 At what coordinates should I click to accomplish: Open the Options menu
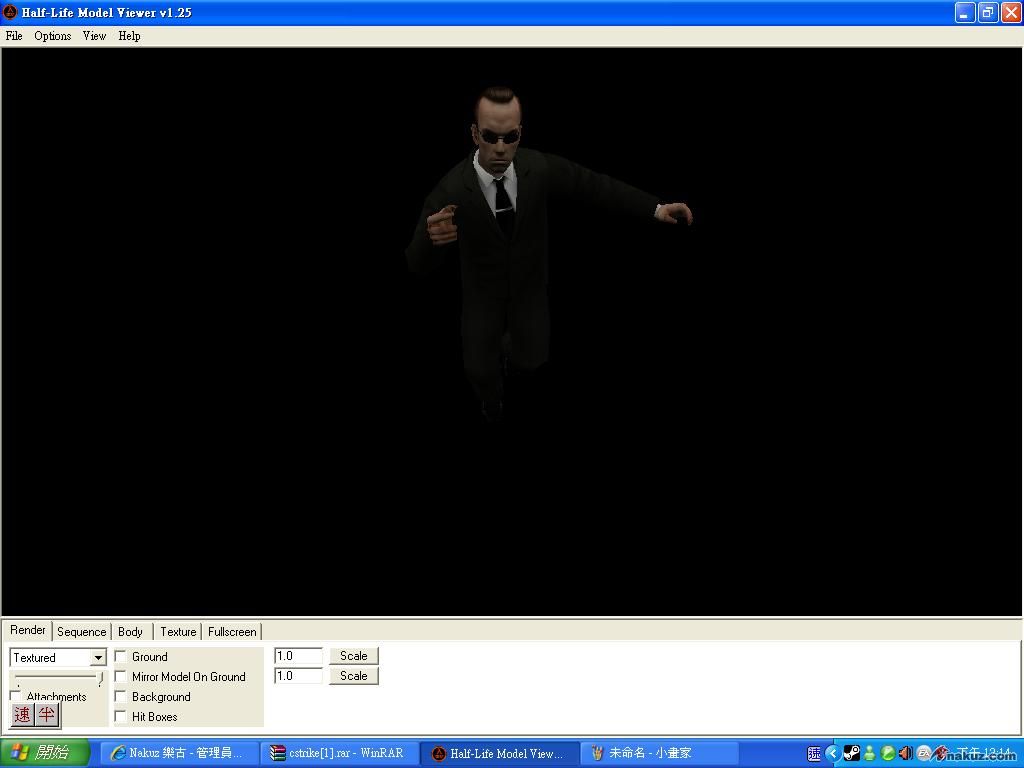[x=52, y=36]
